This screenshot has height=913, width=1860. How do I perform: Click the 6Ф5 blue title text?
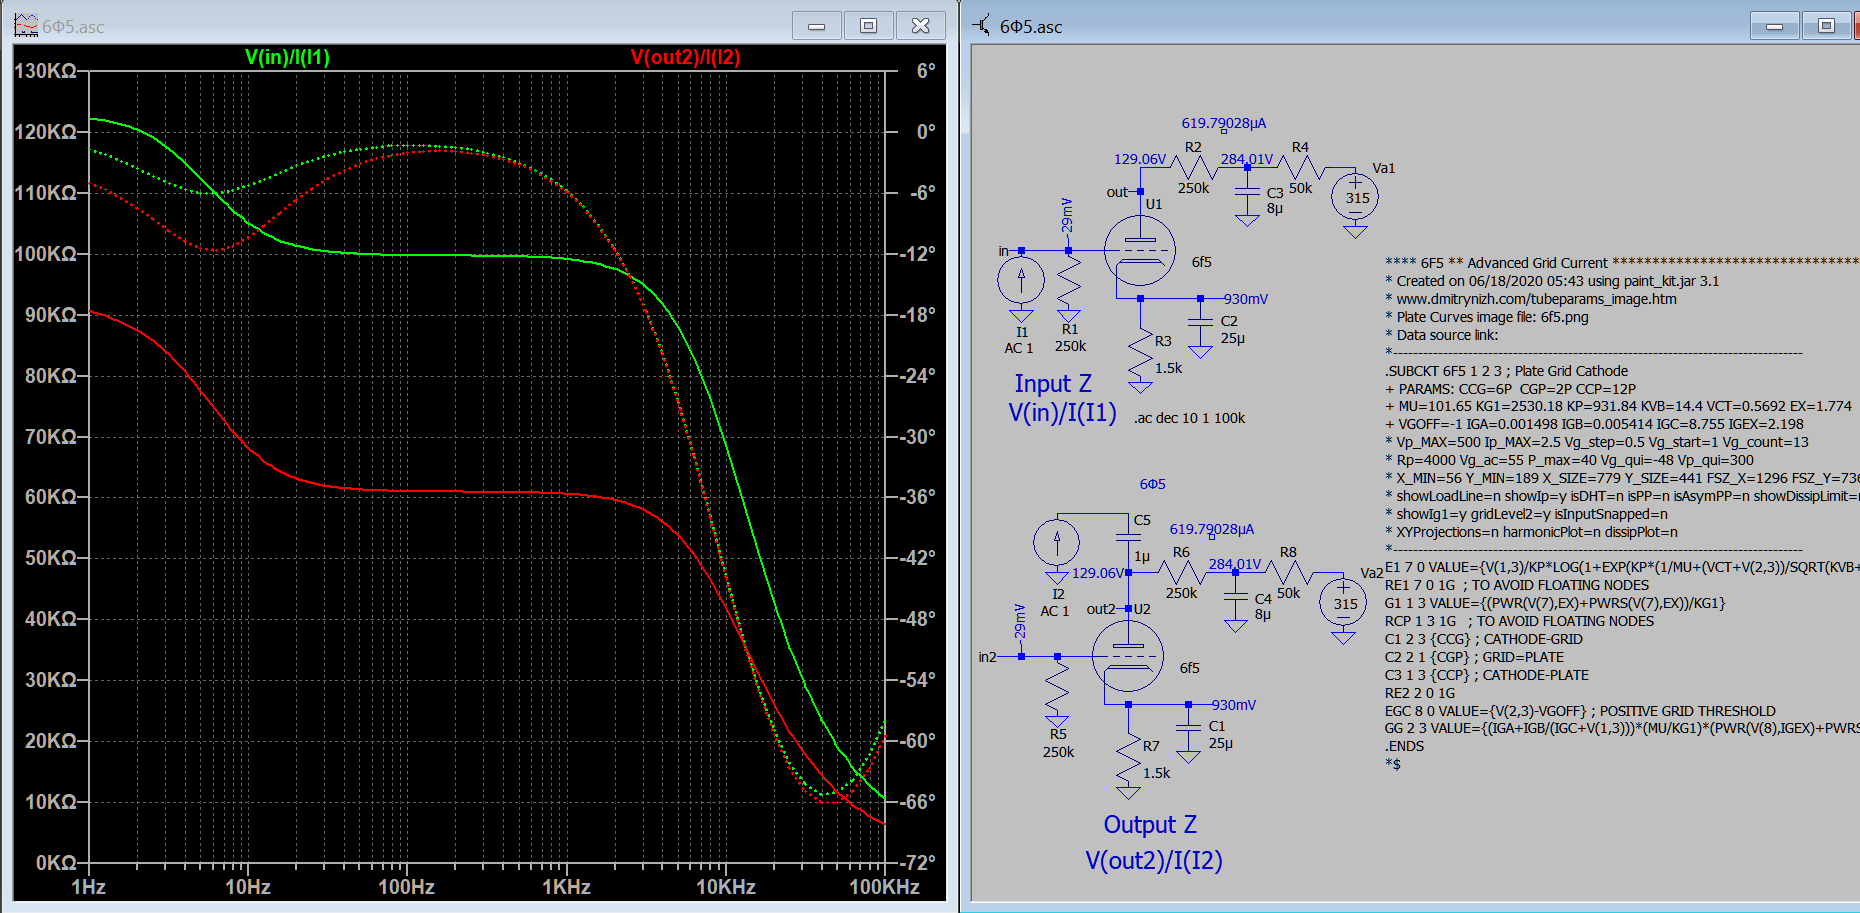[x=1152, y=484]
